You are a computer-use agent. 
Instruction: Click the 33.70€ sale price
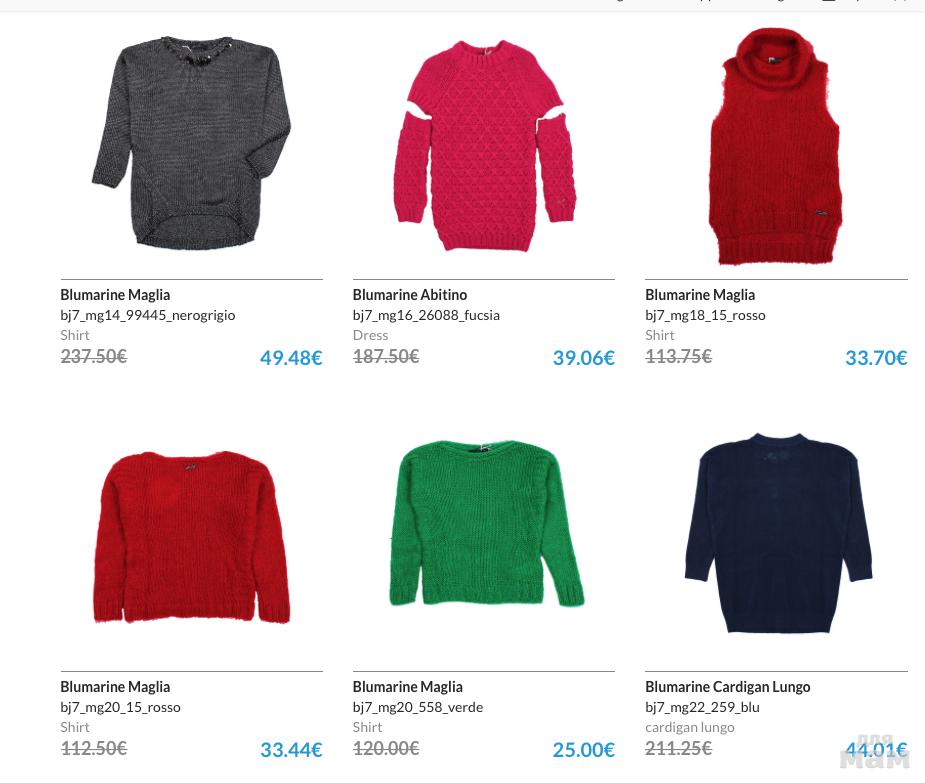point(876,358)
